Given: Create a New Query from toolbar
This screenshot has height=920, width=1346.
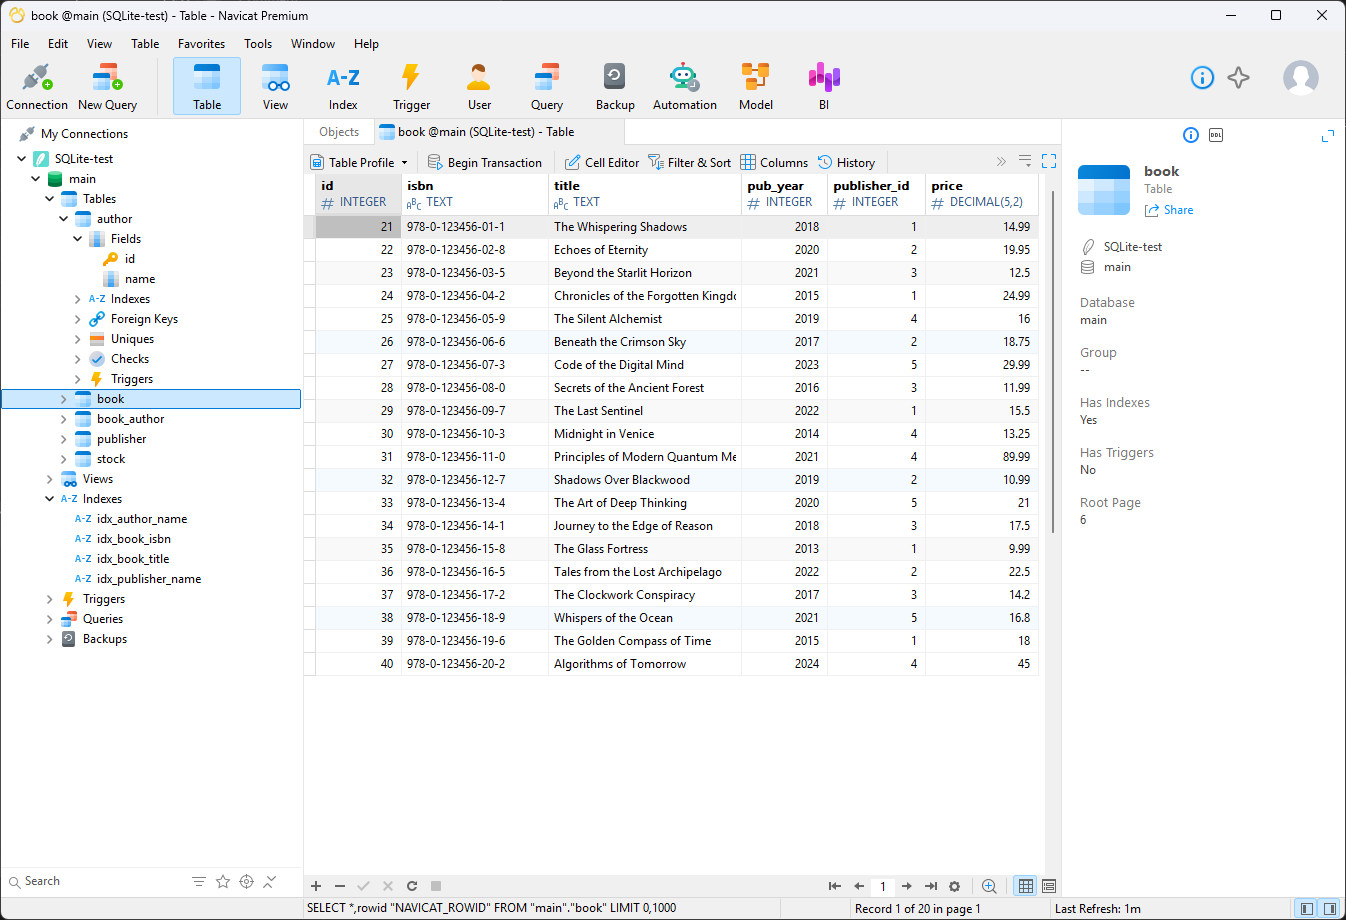Looking at the screenshot, I should [107, 86].
